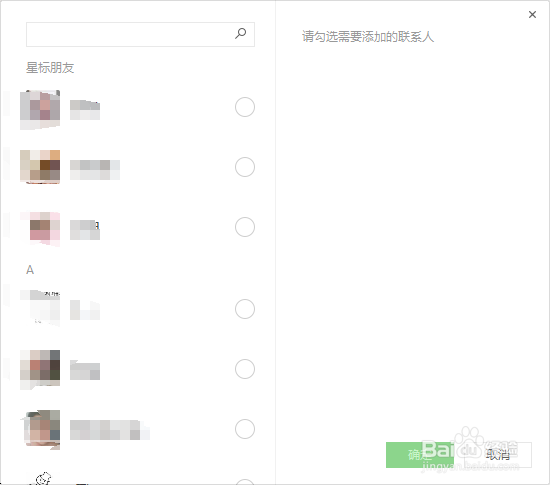Click the search magnifier icon

click(x=241, y=34)
